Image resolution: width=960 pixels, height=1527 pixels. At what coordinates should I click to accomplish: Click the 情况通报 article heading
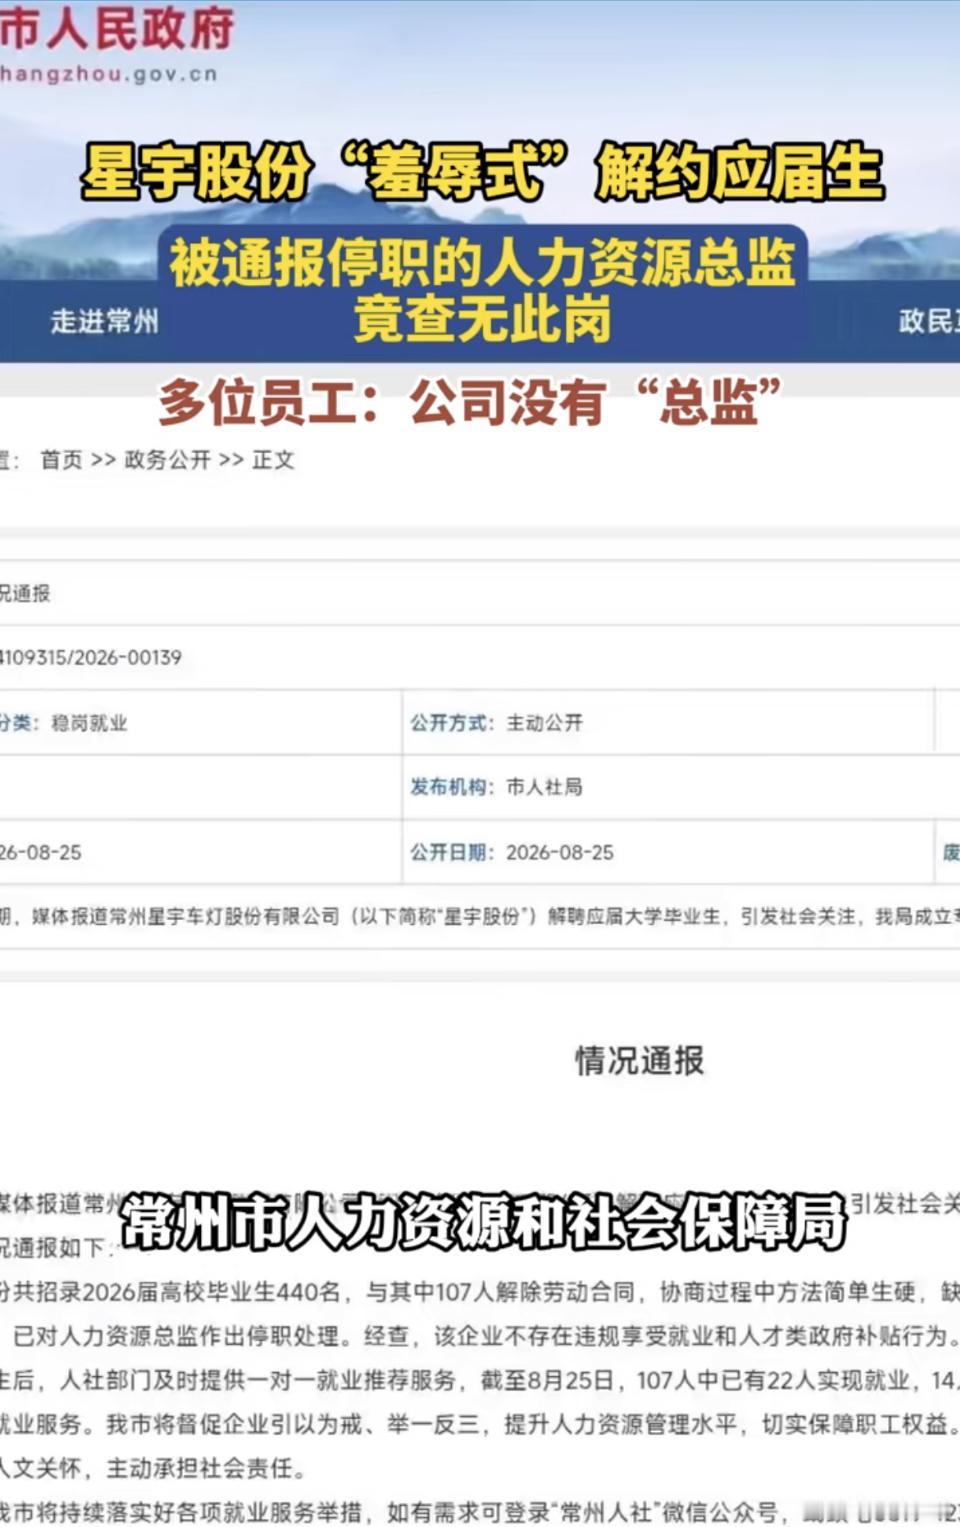(640, 1060)
